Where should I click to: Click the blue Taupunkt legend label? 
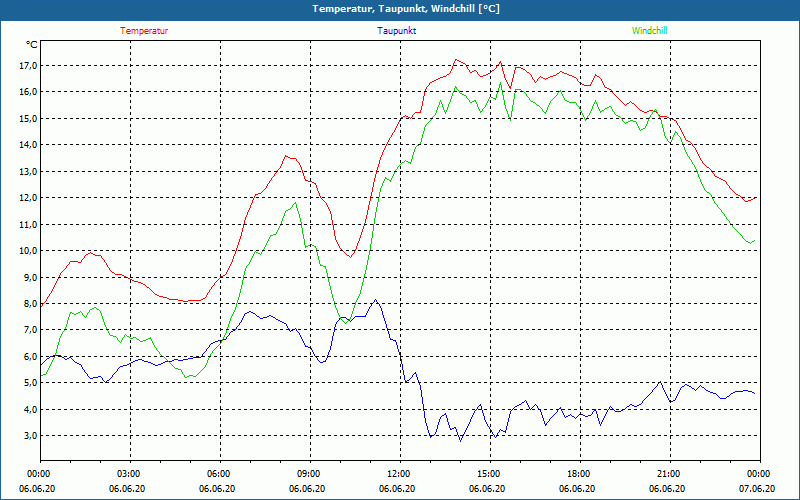click(397, 31)
